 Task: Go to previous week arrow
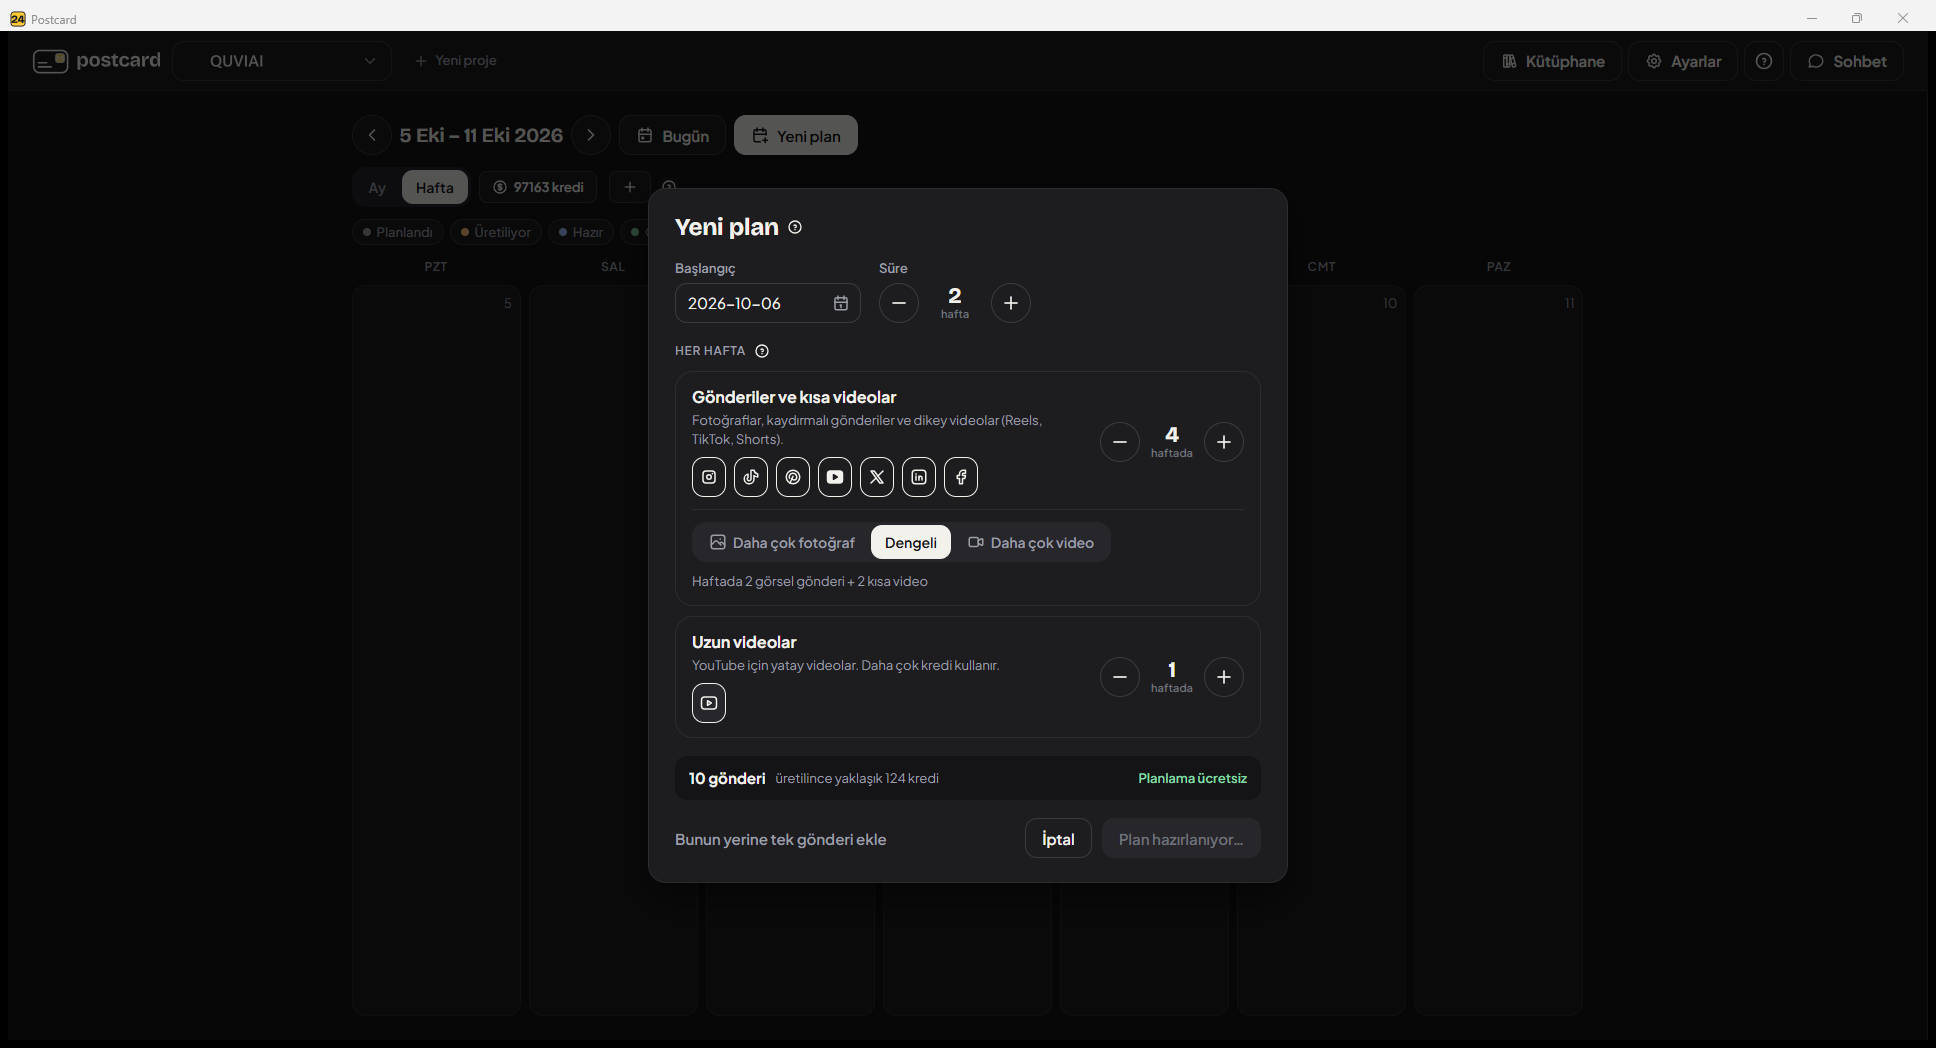click(x=372, y=135)
